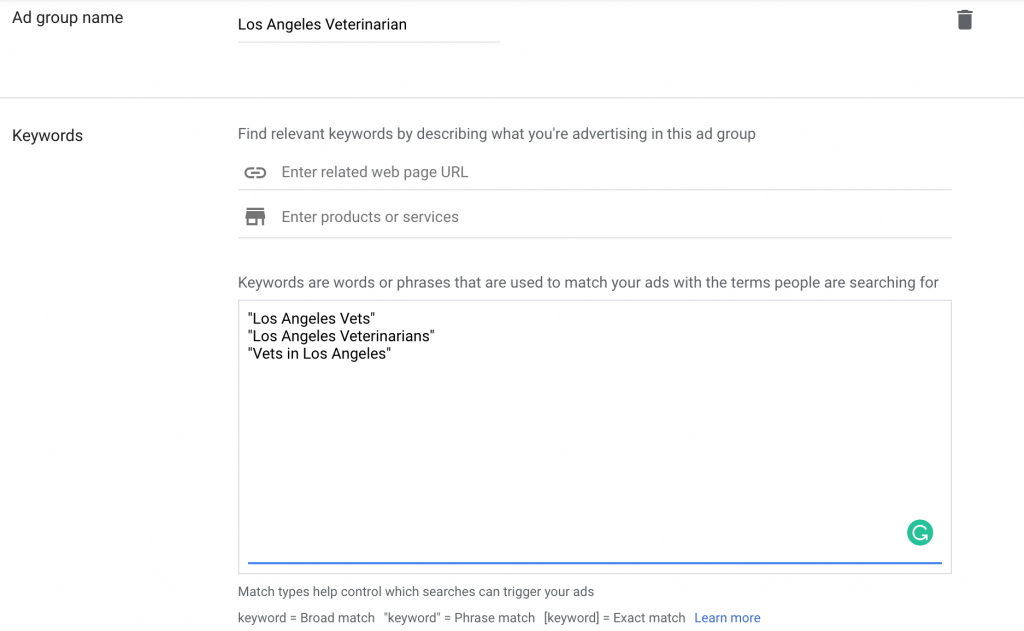Image resolution: width=1024 pixels, height=631 pixels.
Task: Click the Ad group name label
Action: click(67, 18)
